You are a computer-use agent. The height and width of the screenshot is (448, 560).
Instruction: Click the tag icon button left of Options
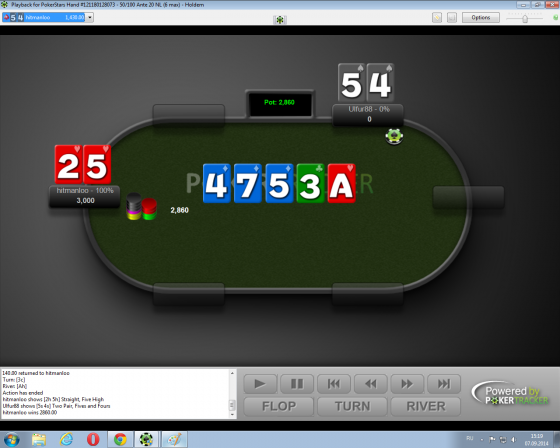[x=437, y=18]
